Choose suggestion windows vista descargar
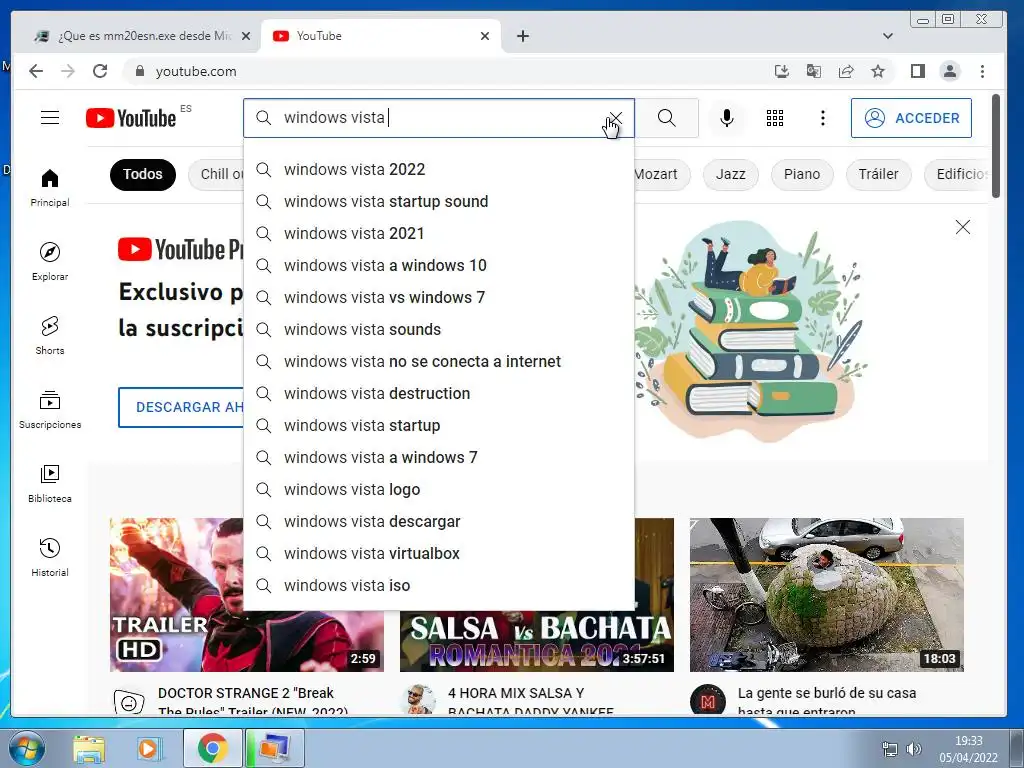 439,522
